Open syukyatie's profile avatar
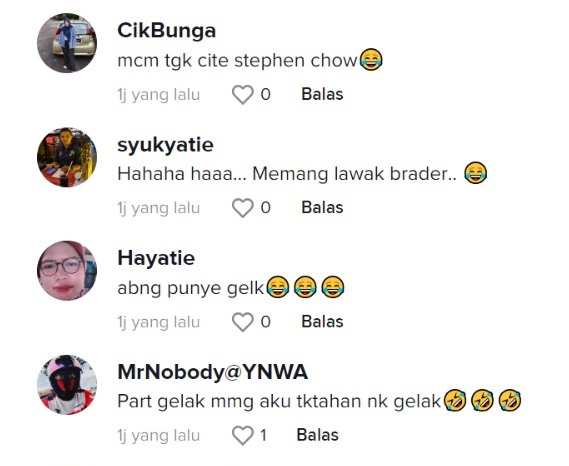The image size is (569, 466). 67,157
